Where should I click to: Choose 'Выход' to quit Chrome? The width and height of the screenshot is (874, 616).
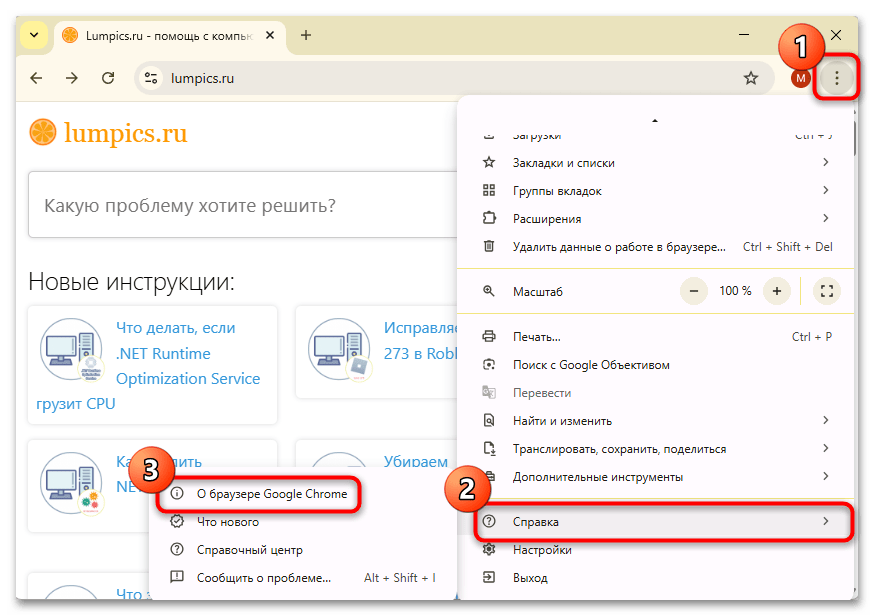coord(656,578)
